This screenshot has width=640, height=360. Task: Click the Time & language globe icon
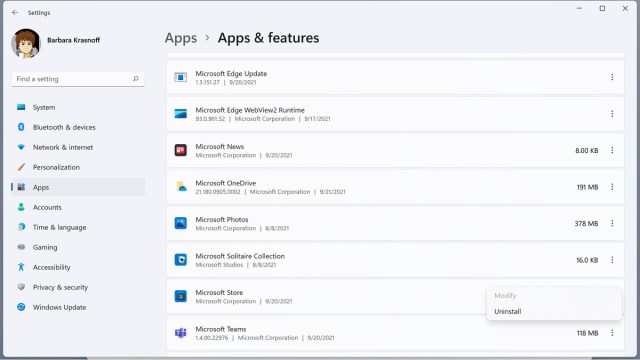(x=21, y=227)
